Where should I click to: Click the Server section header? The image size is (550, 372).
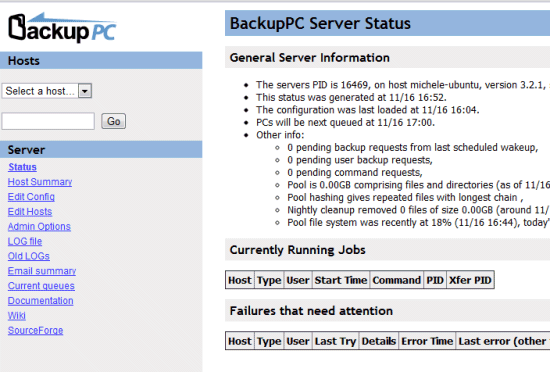click(x=101, y=150)
